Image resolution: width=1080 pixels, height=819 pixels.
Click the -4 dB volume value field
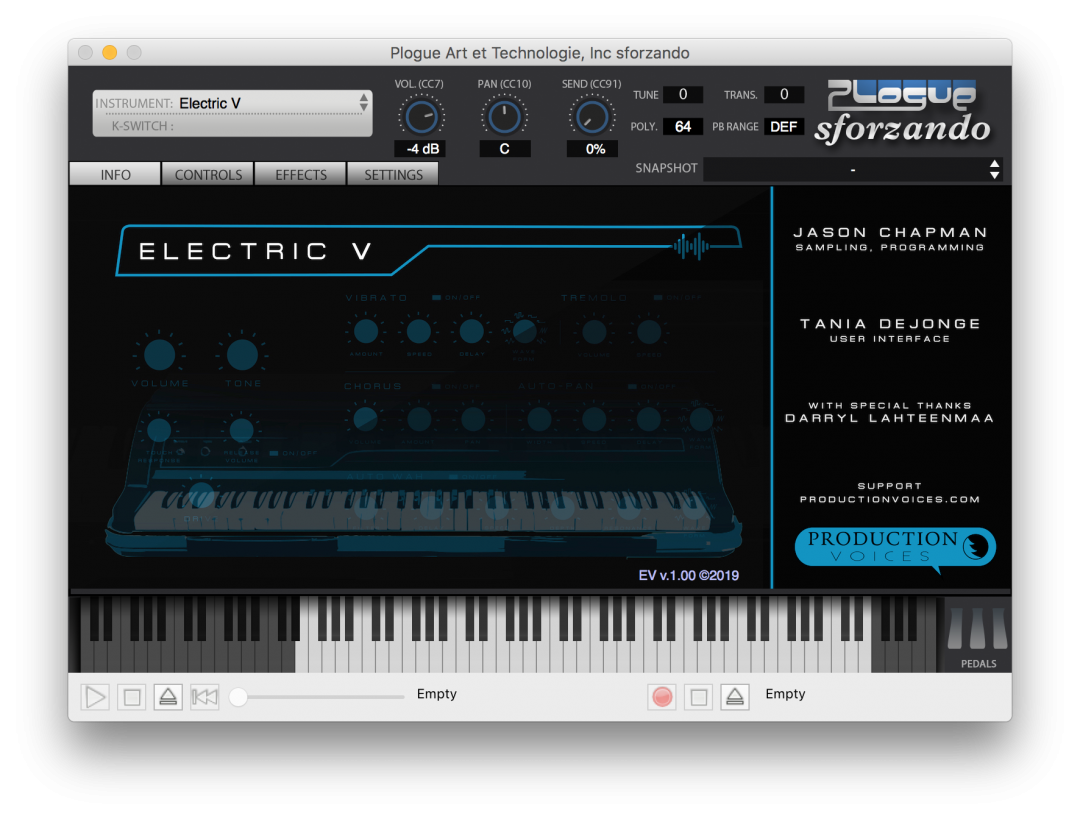point(421,149)
